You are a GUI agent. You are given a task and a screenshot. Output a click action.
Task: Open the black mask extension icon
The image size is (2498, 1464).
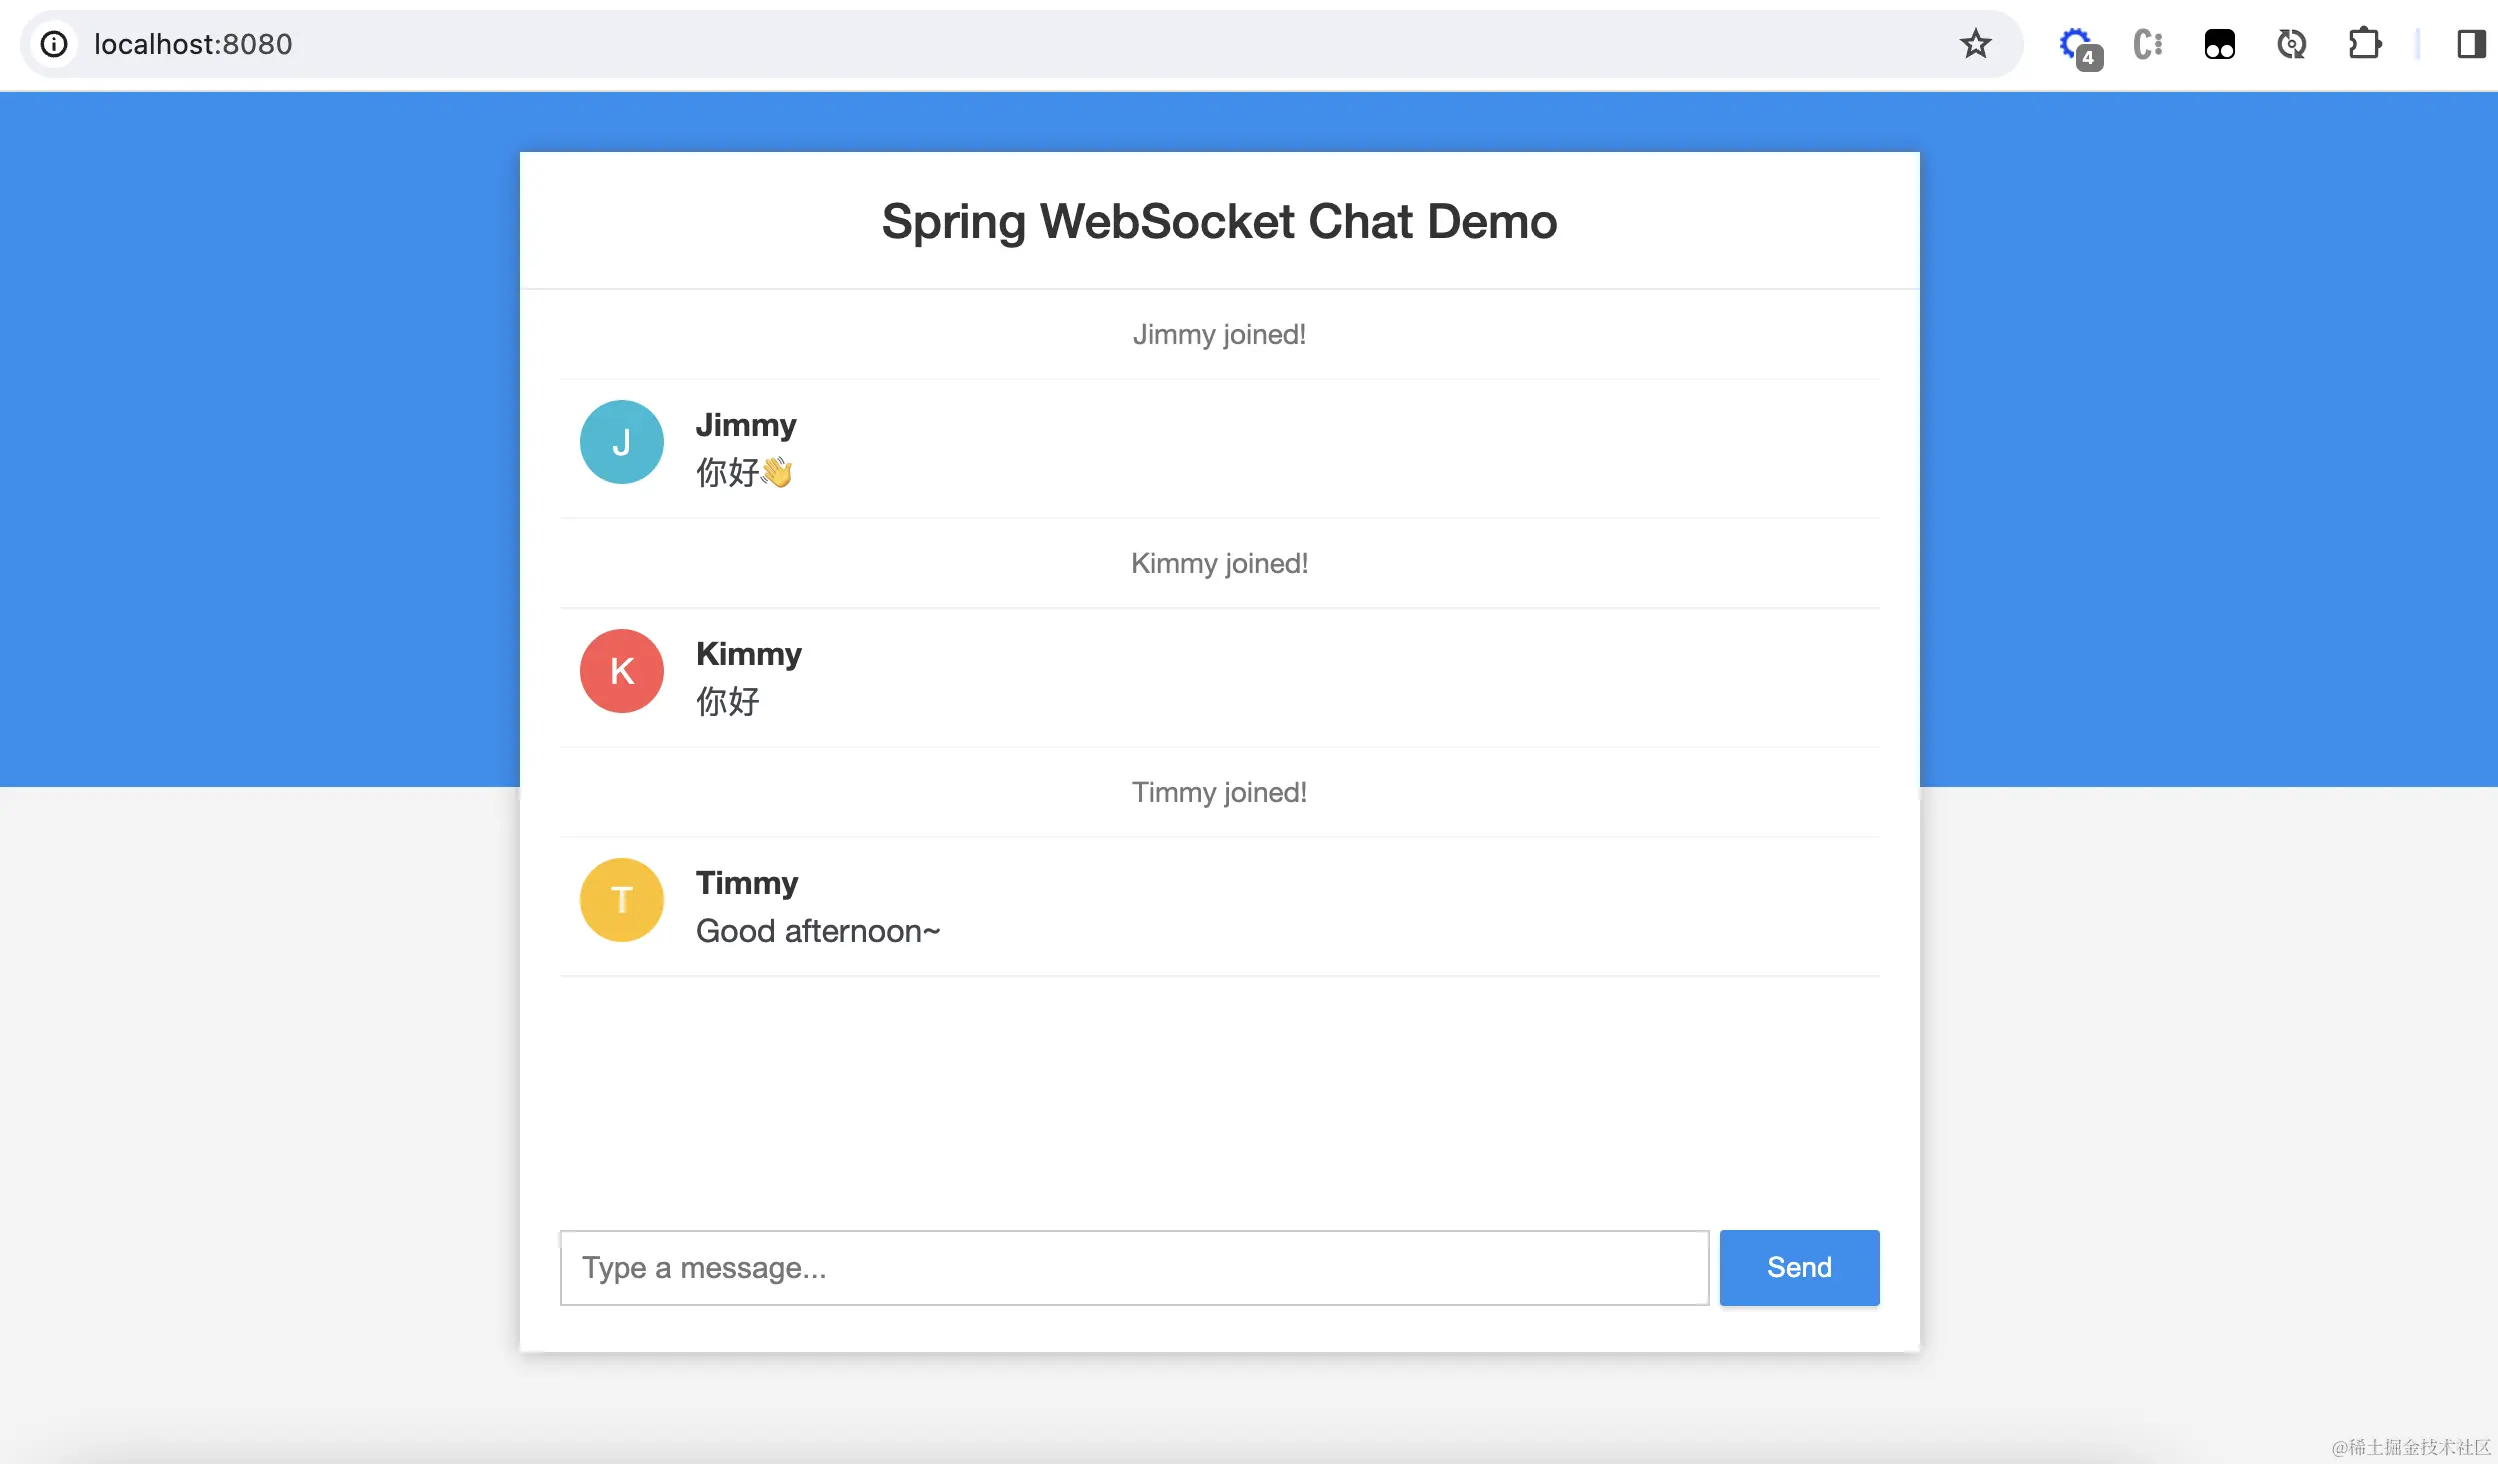click(x=2220, y=44)
